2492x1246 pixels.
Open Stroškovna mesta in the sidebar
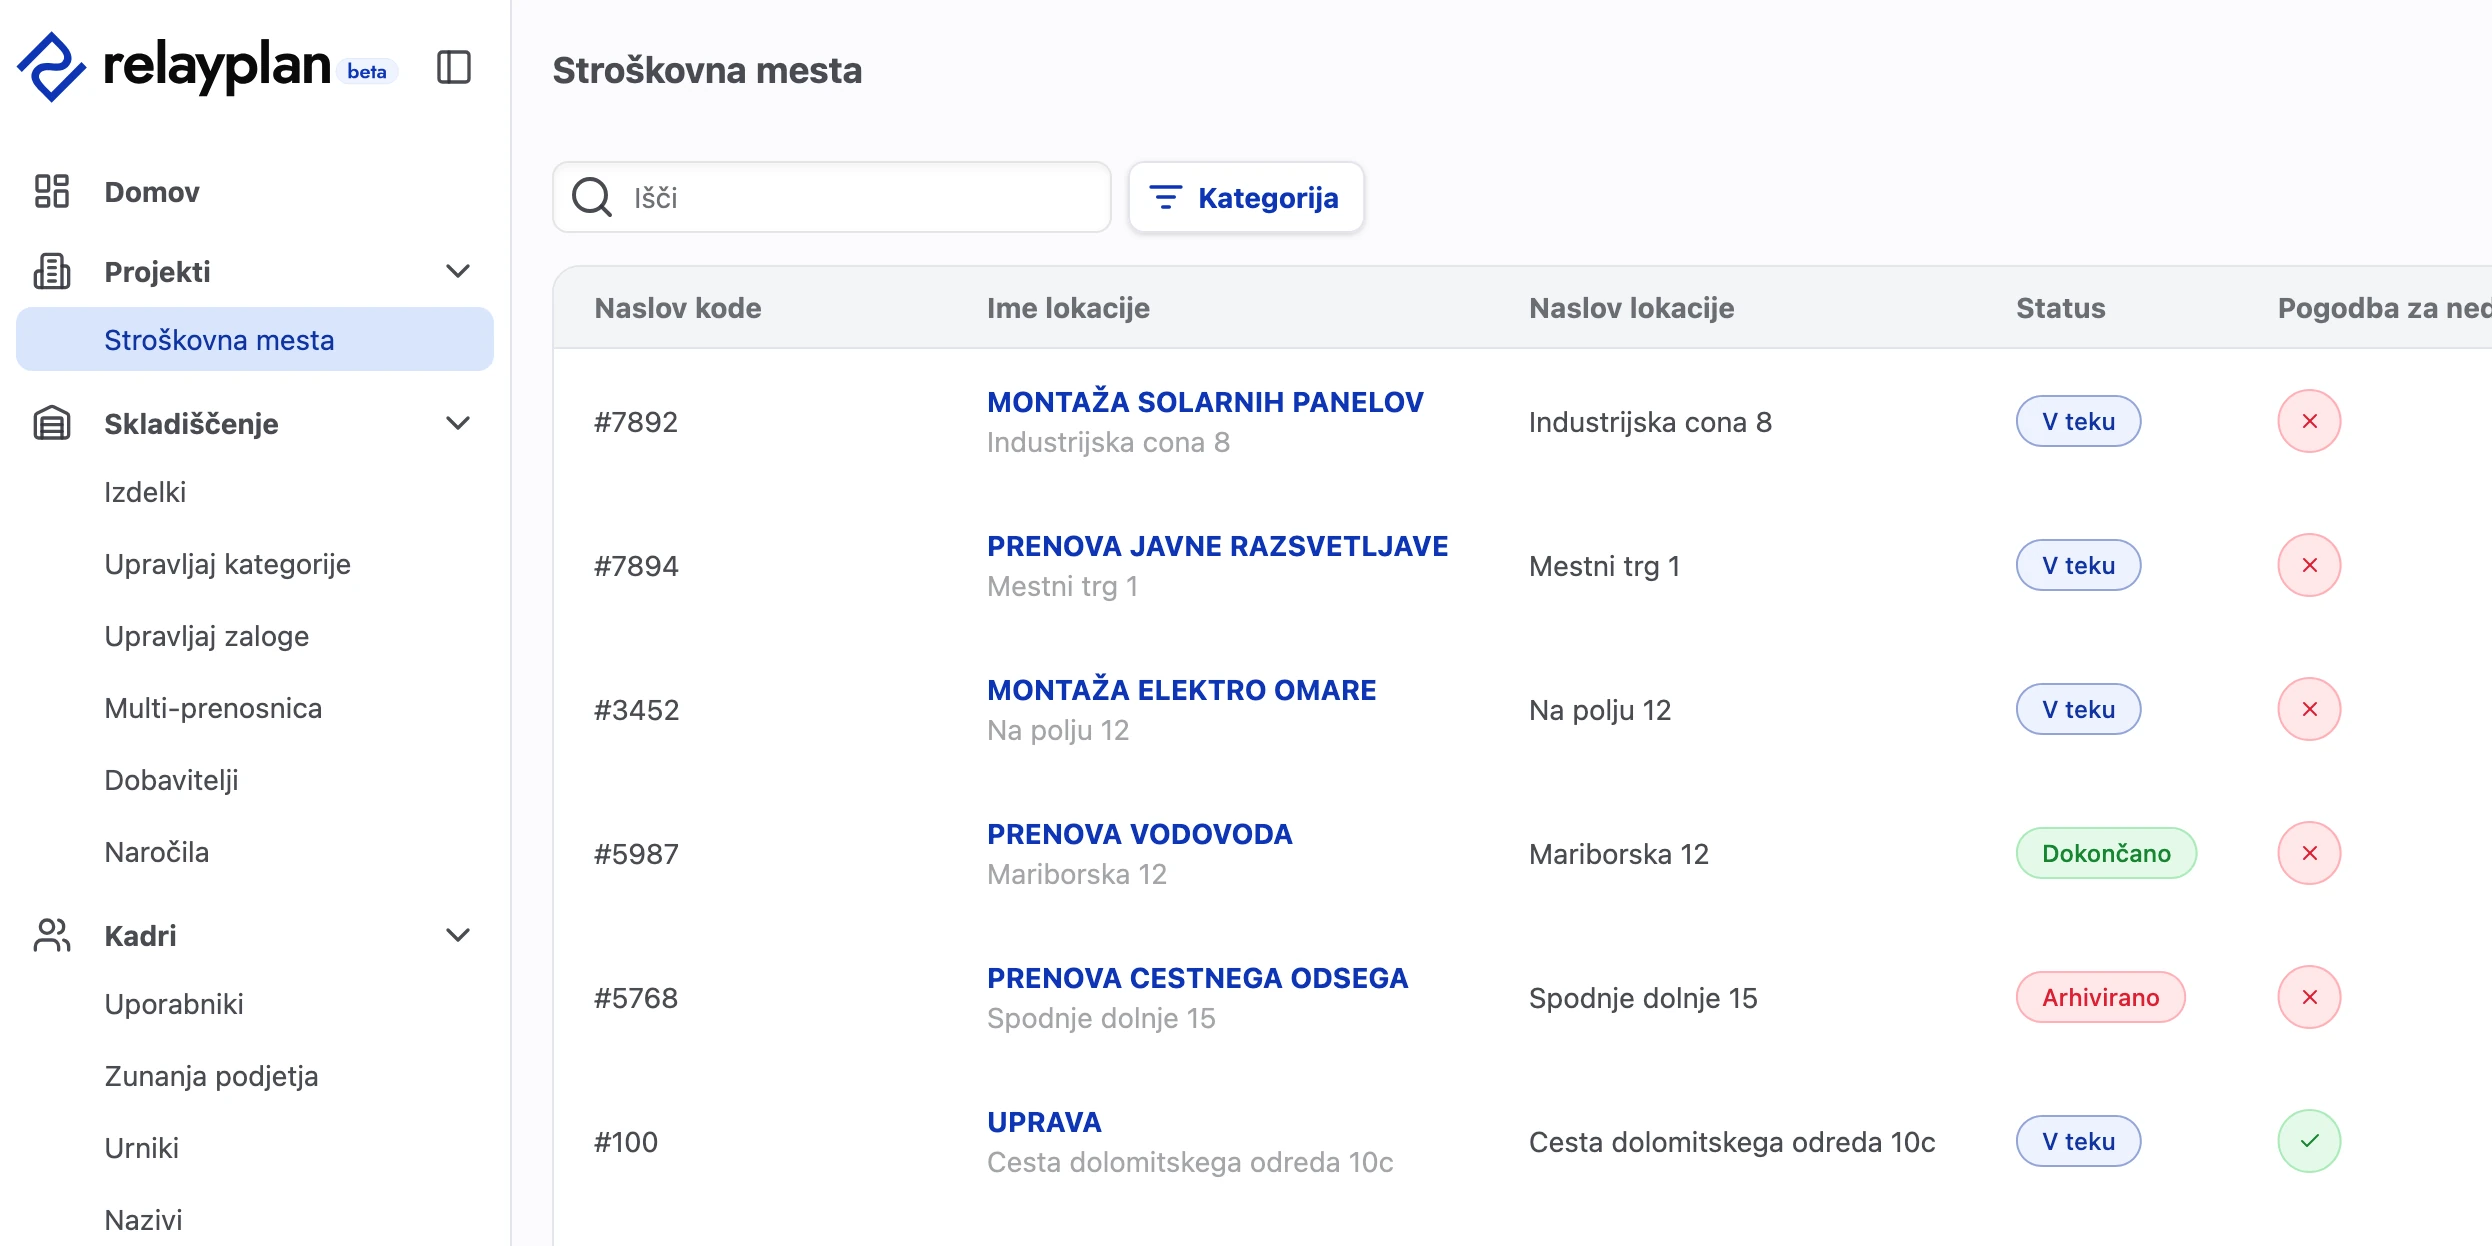point(255,340)
